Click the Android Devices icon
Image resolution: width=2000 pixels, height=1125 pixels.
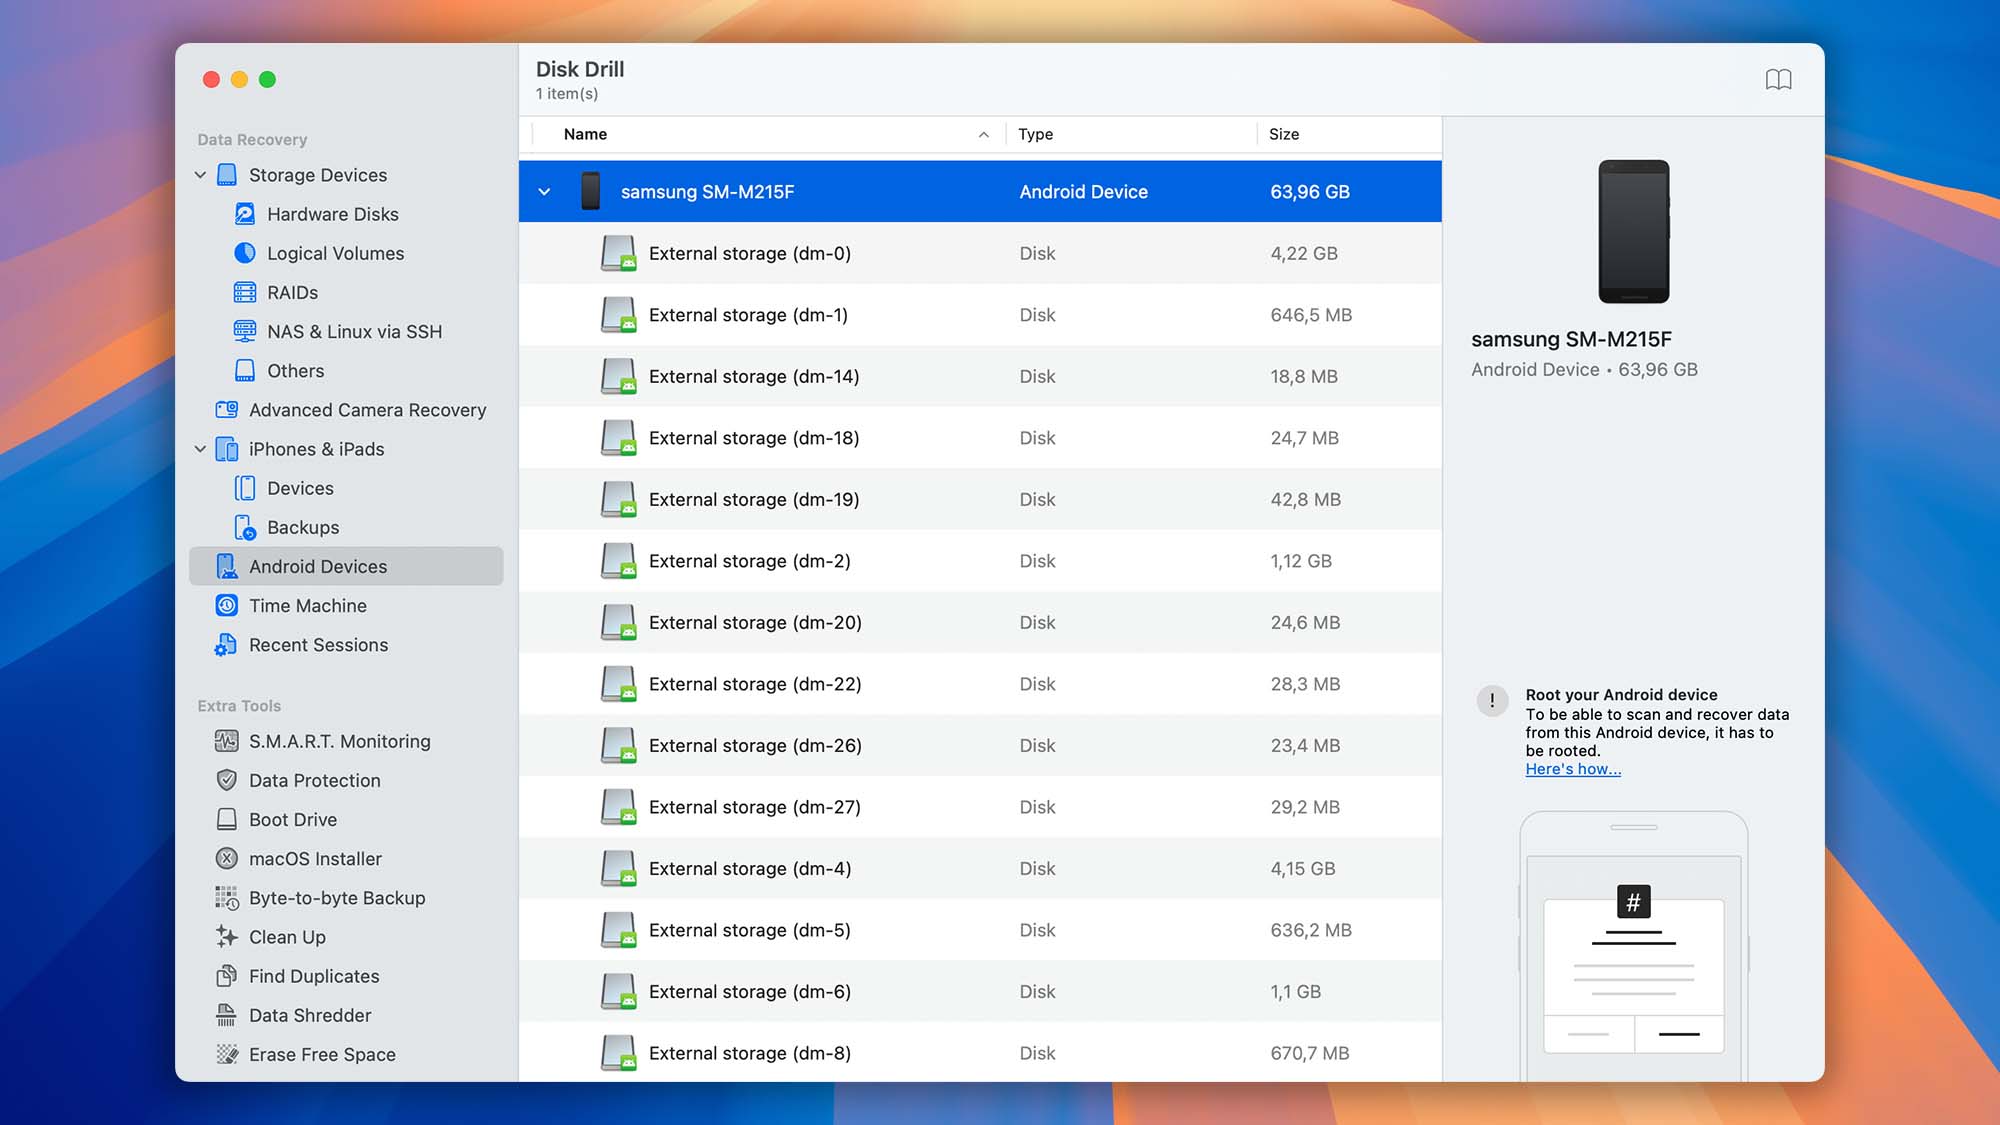coord(227,566)
